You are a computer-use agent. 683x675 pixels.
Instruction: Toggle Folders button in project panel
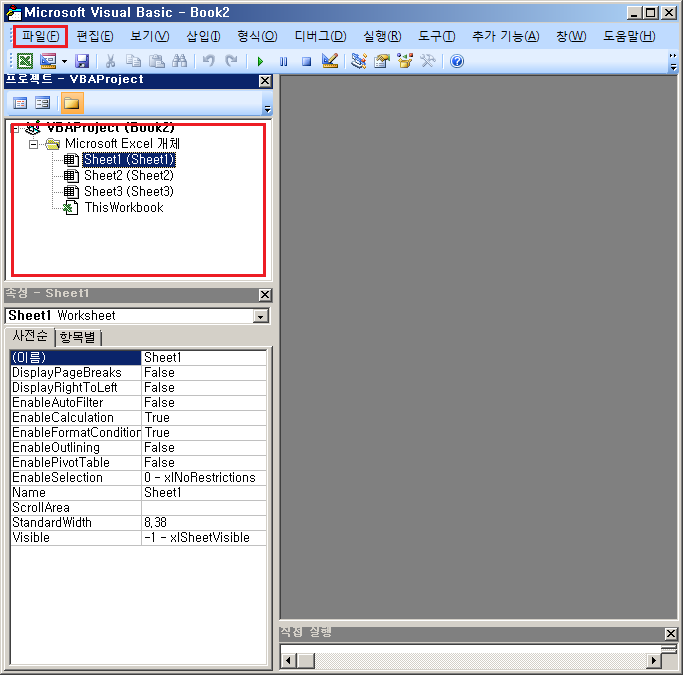pyautogui.click(x=72, y=103)
